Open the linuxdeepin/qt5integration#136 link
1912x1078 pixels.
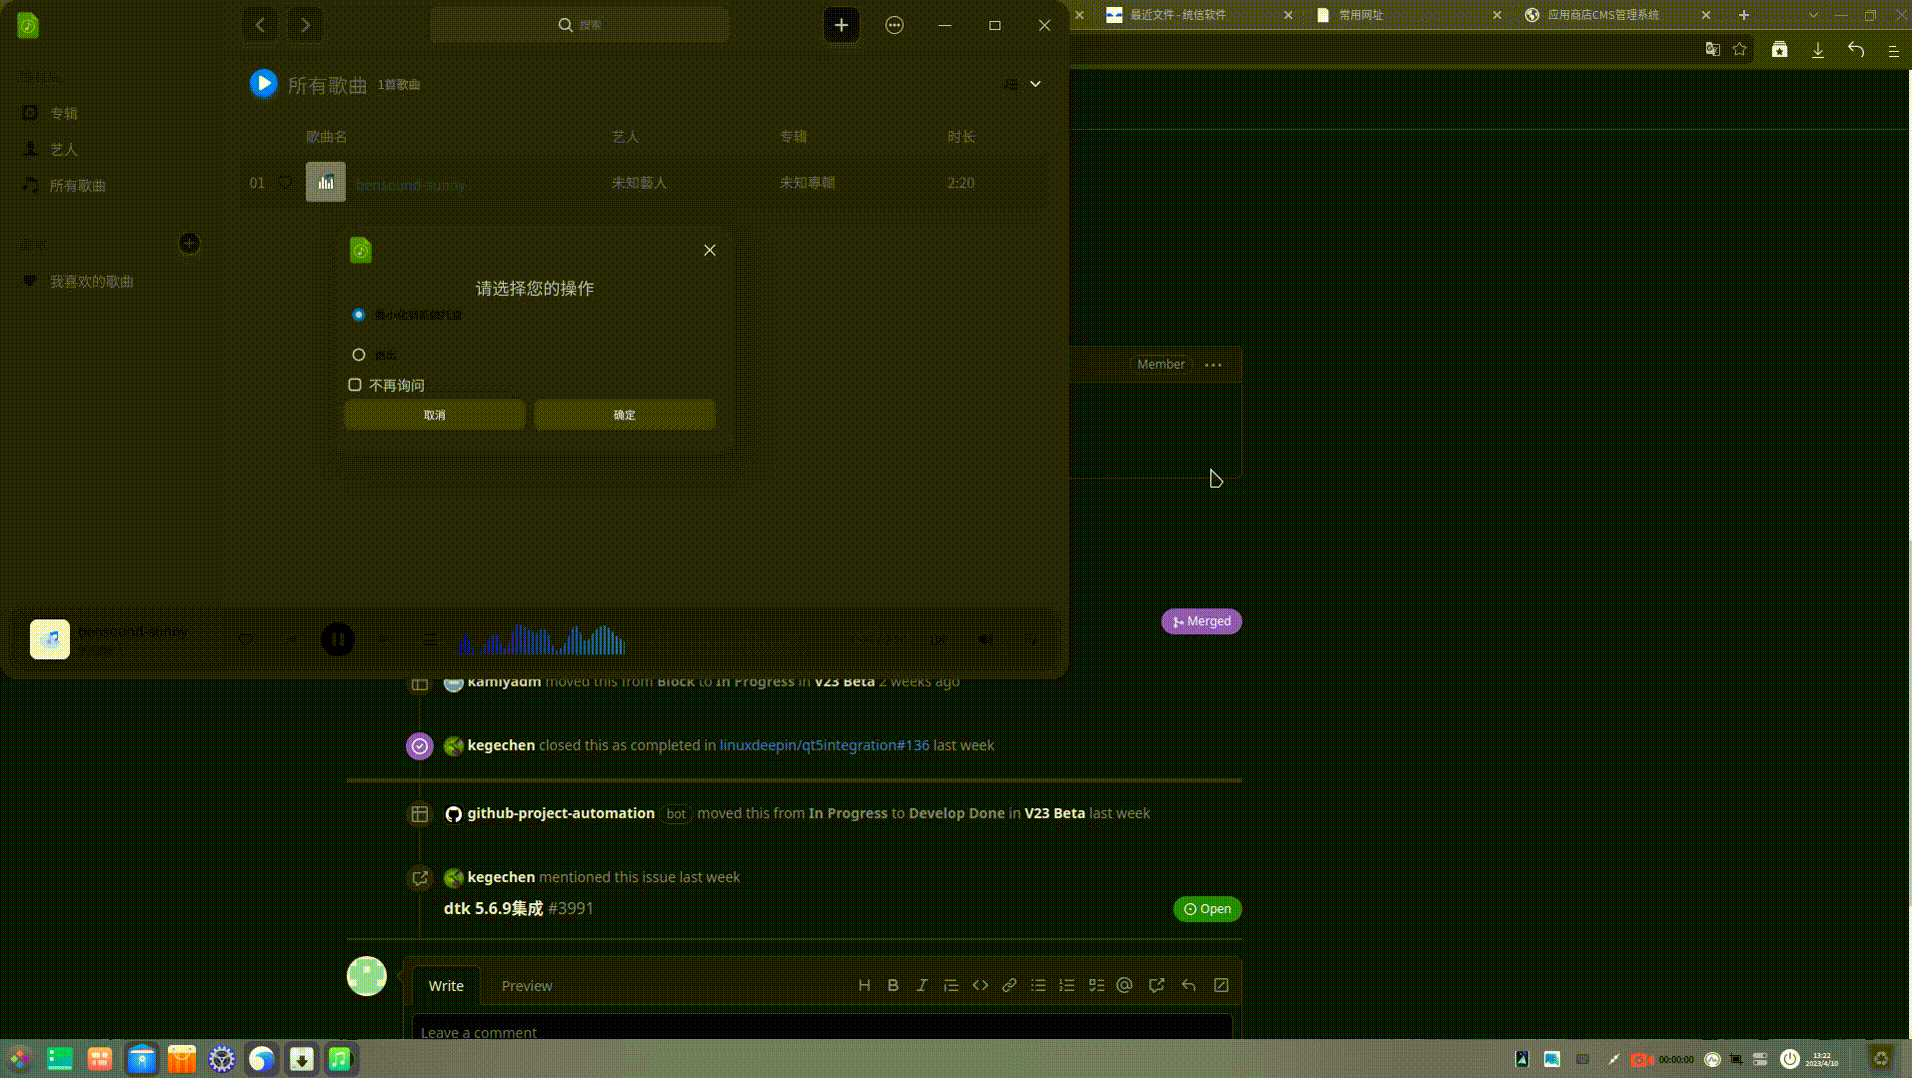(x=824, y=745)
